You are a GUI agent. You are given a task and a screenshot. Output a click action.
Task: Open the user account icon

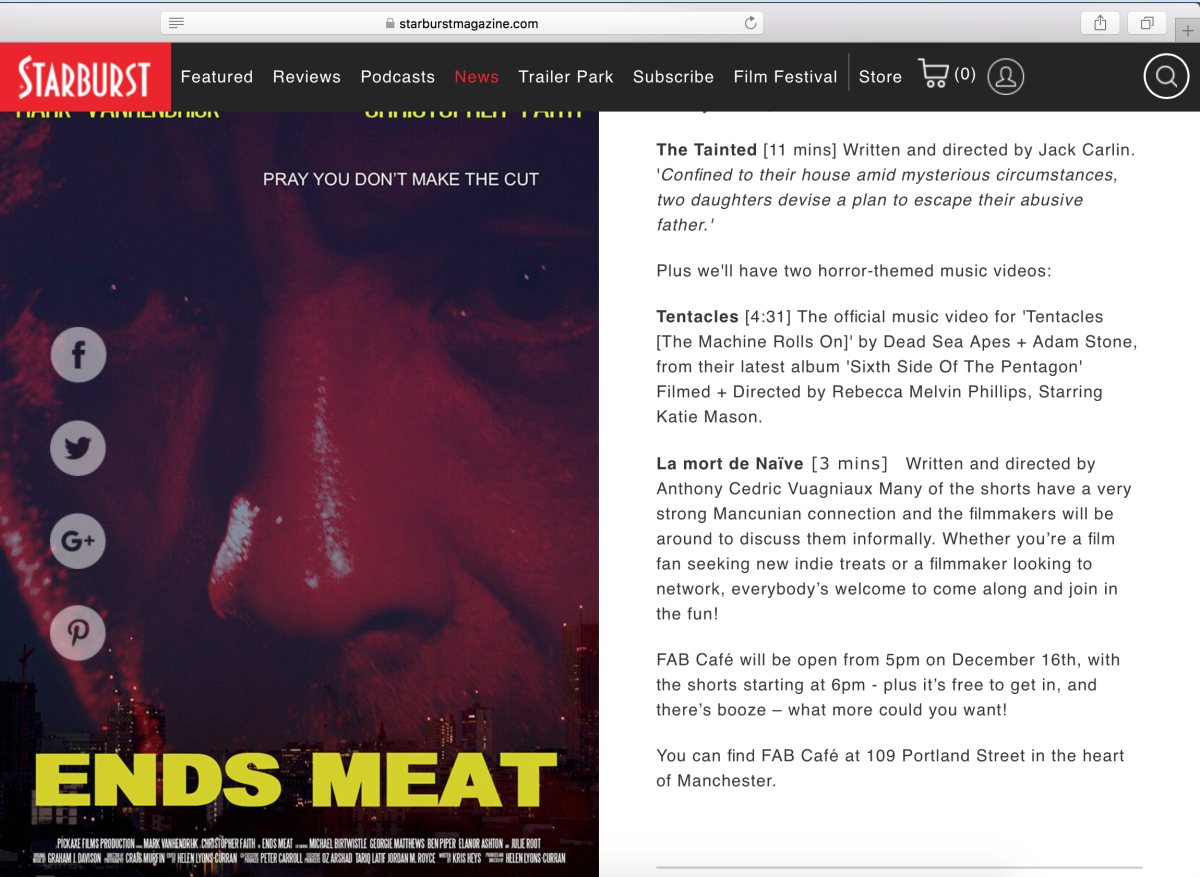point(1006,76)
